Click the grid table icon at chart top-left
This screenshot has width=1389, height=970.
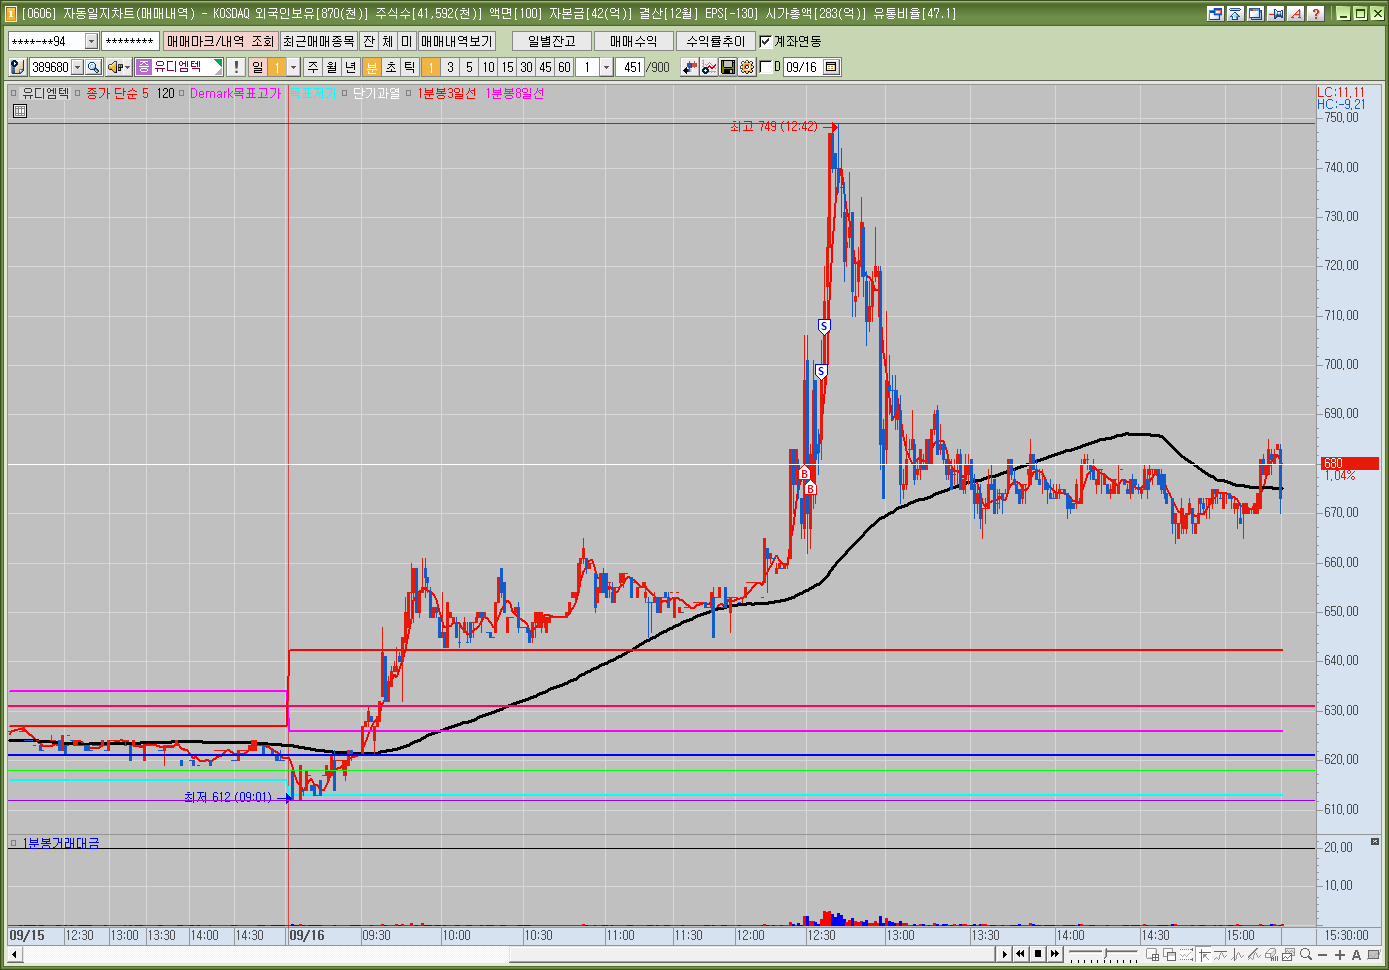(x=19, y=111)
